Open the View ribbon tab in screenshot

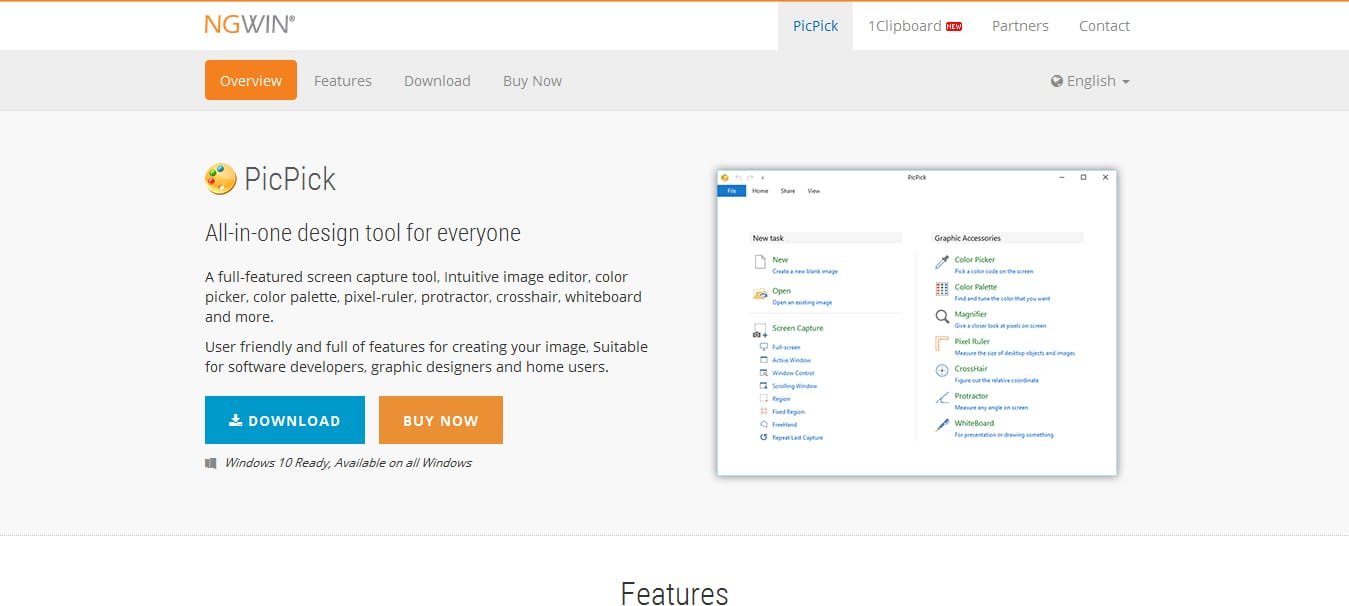814,191
